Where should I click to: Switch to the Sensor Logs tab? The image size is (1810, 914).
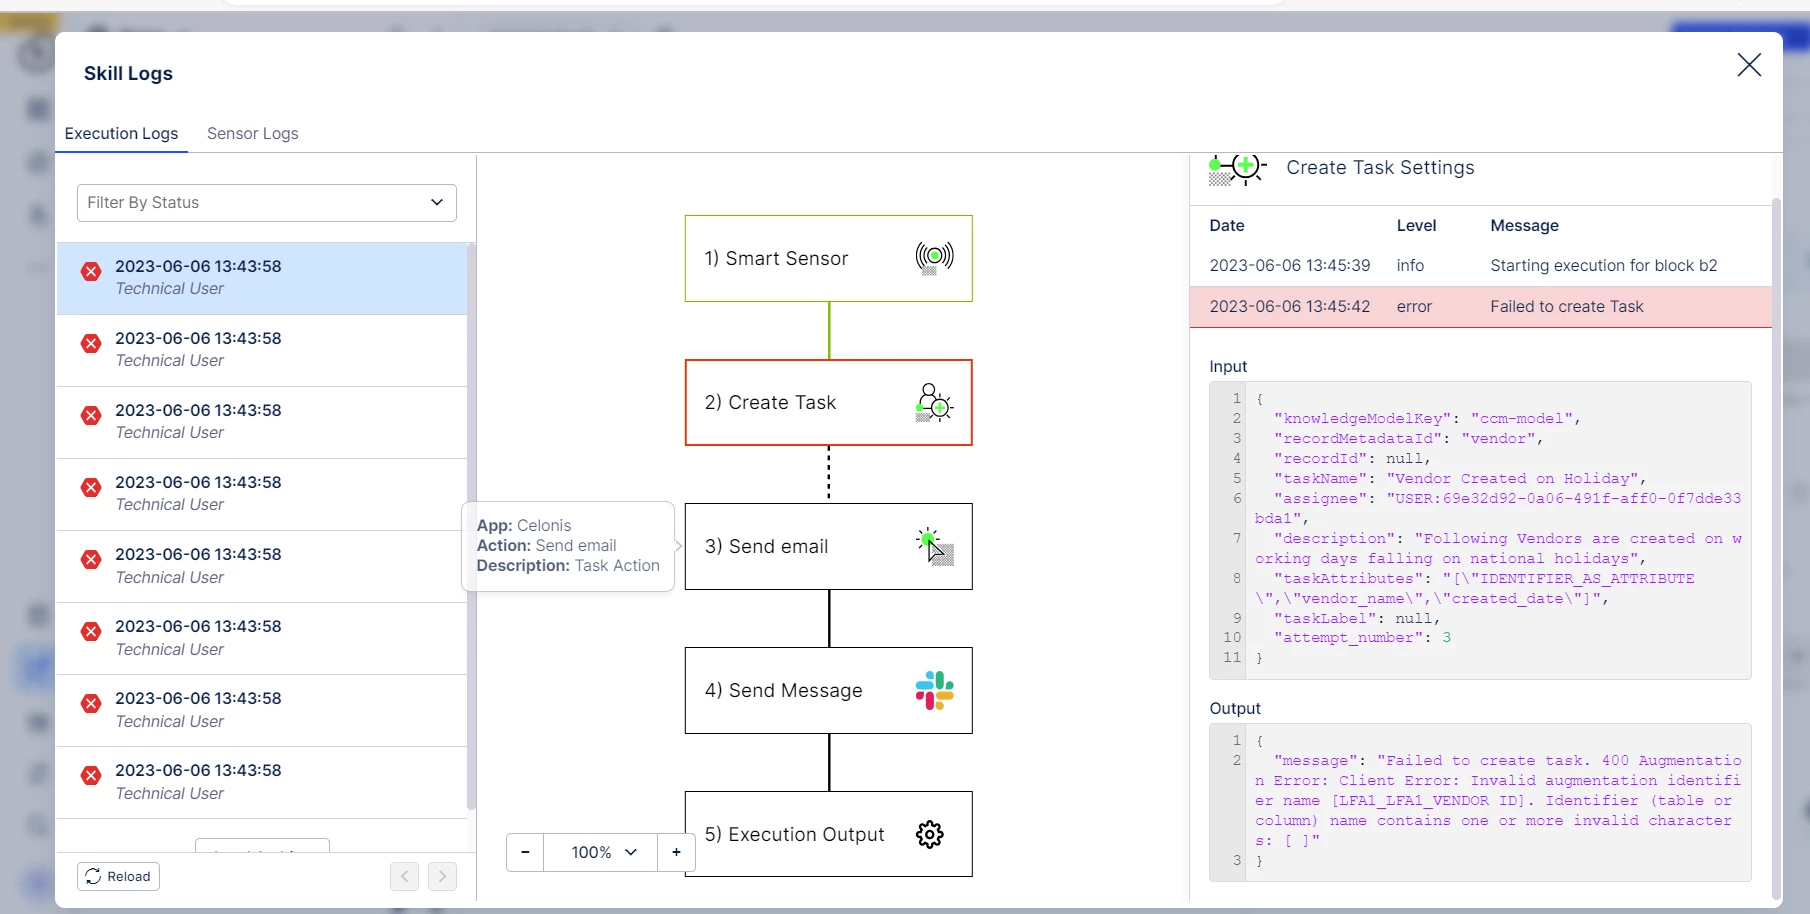[x=253, y=133]
